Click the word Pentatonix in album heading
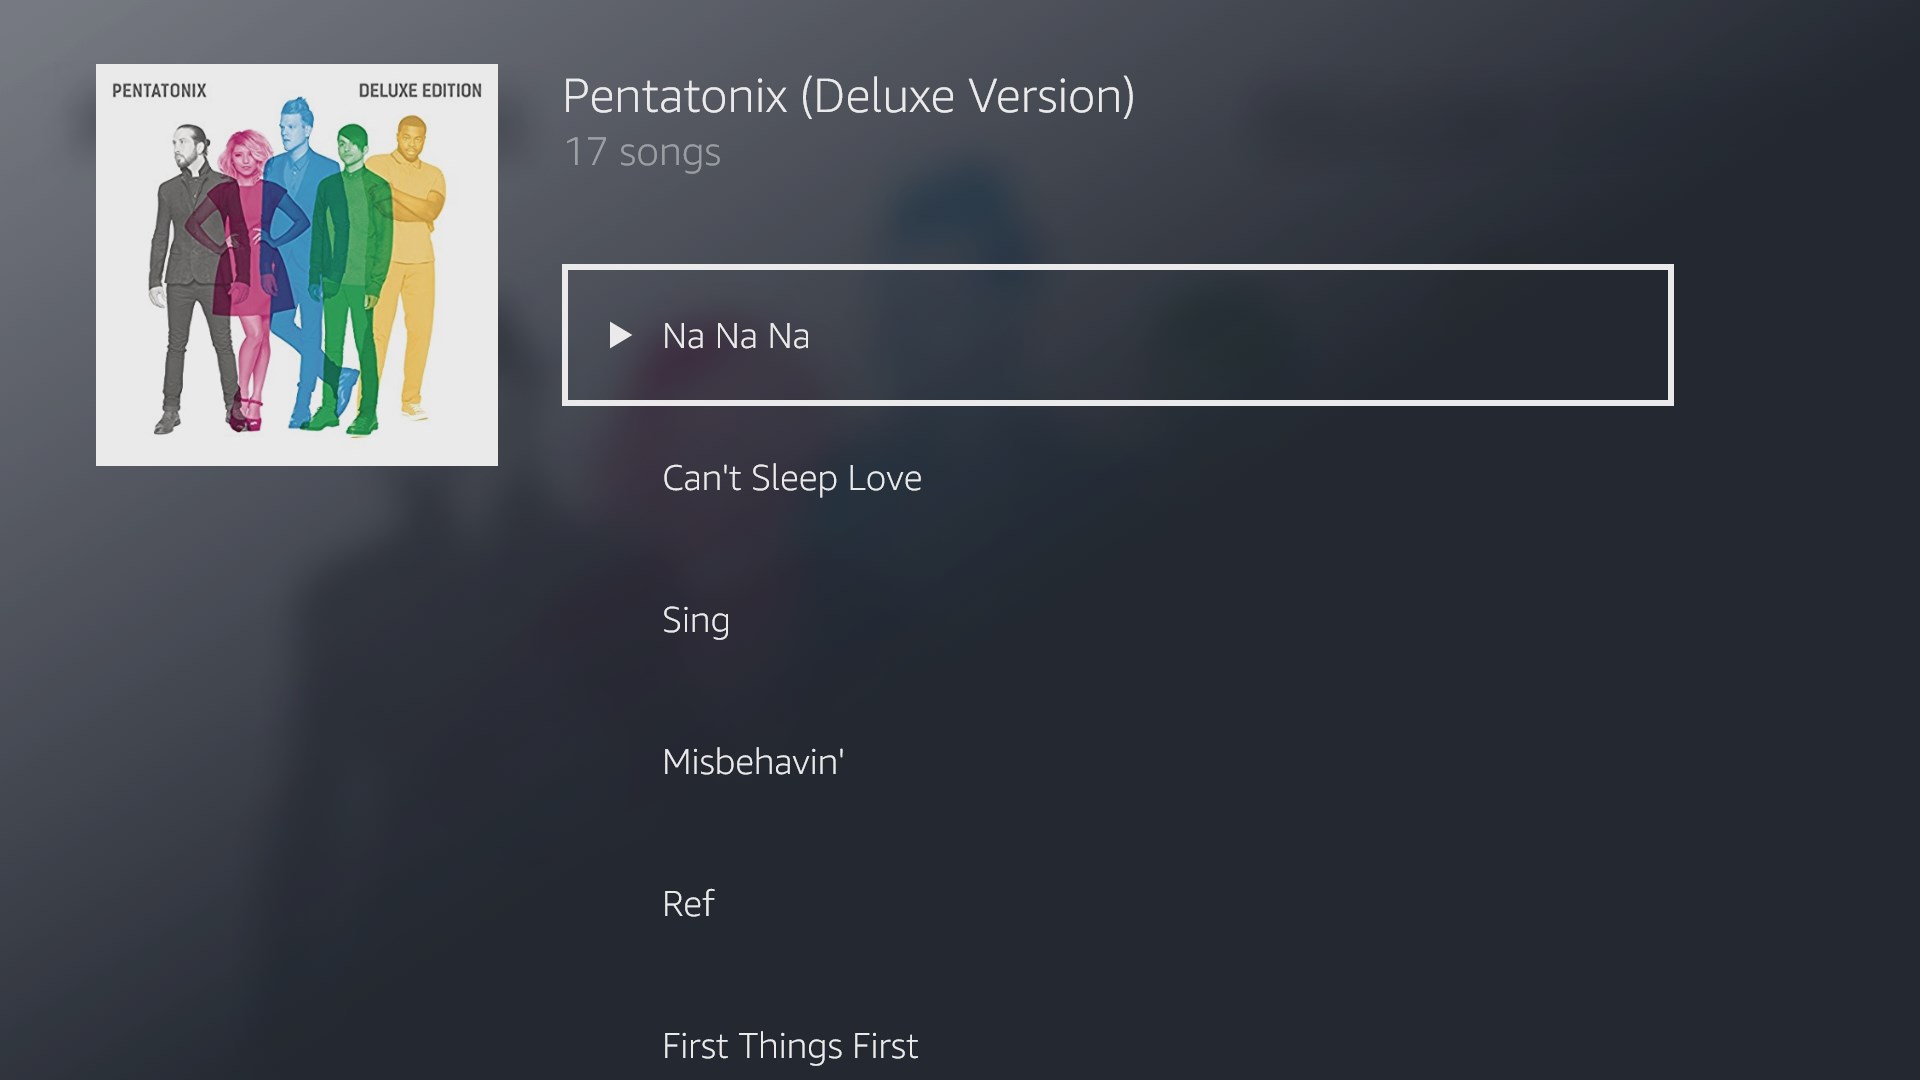This screenshot has height=1080, width=1920. click(675, 96)
